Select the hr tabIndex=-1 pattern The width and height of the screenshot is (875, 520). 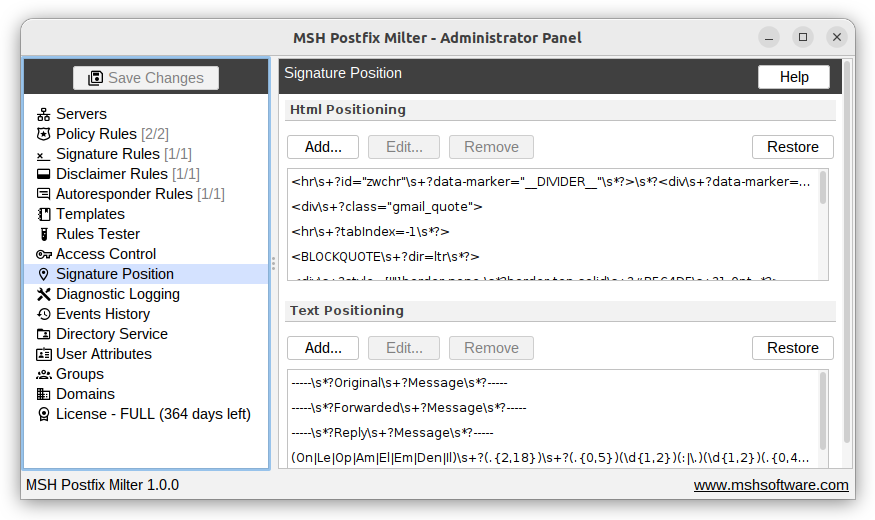[553, 232]
